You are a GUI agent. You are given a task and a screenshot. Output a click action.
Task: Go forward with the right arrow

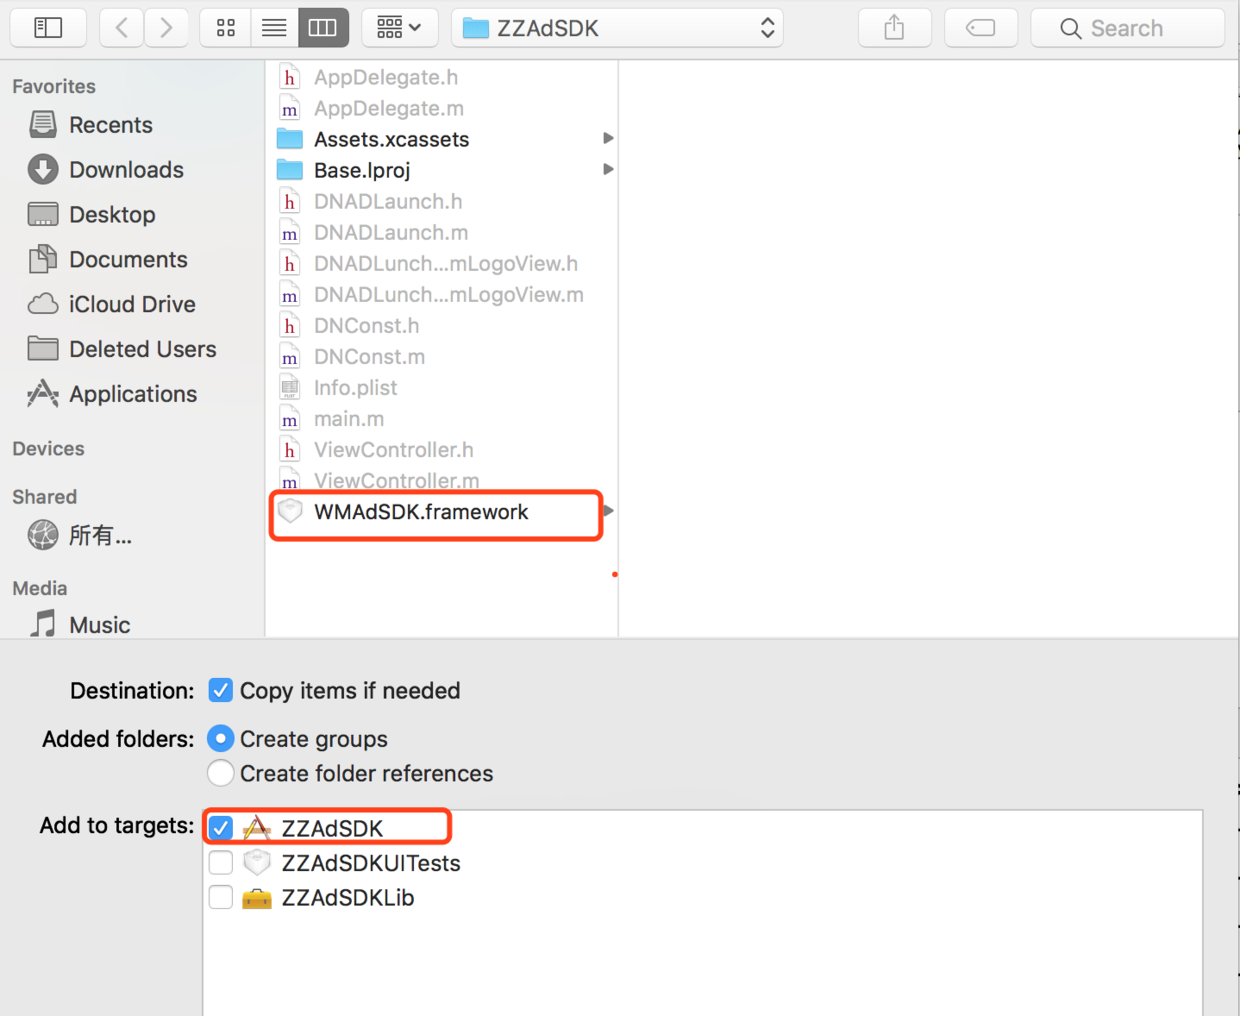(166, 28)
